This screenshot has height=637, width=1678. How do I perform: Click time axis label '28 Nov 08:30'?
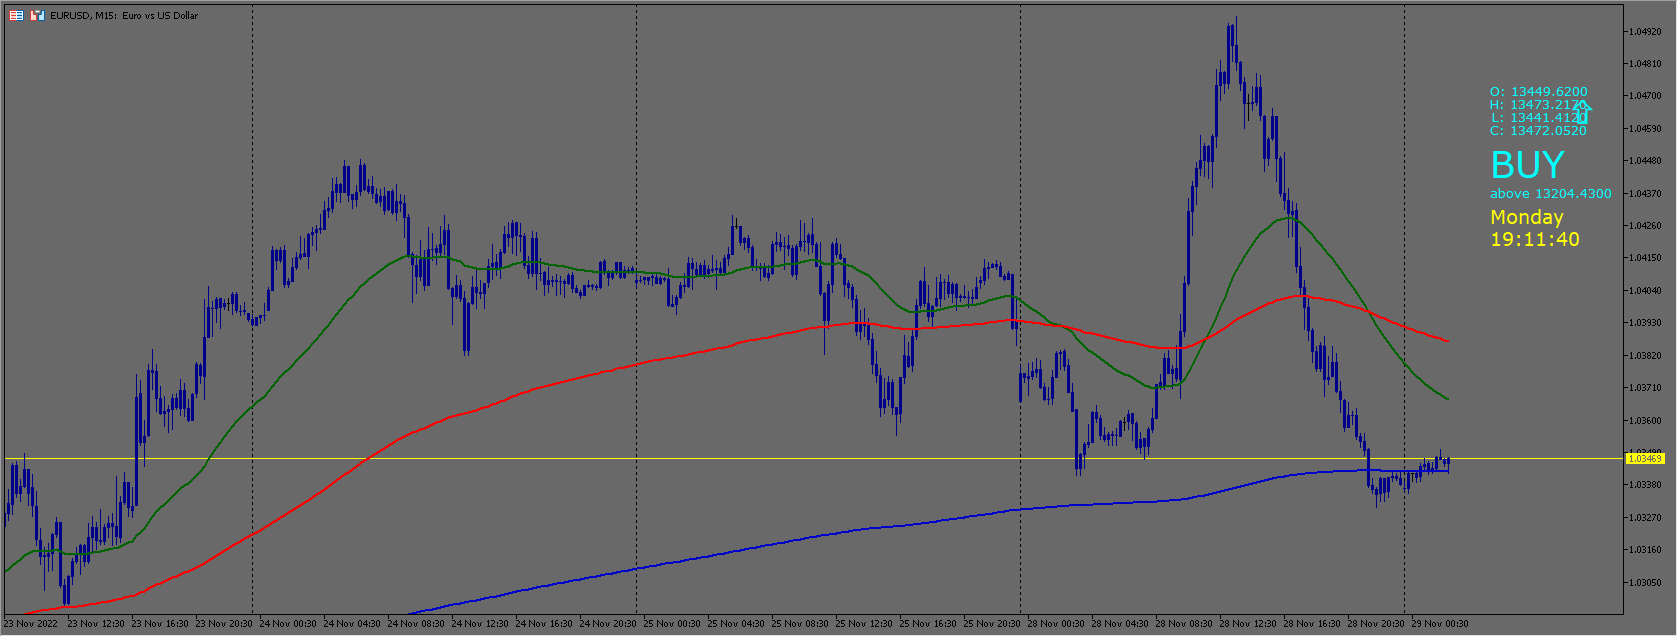coord(1184,624)
